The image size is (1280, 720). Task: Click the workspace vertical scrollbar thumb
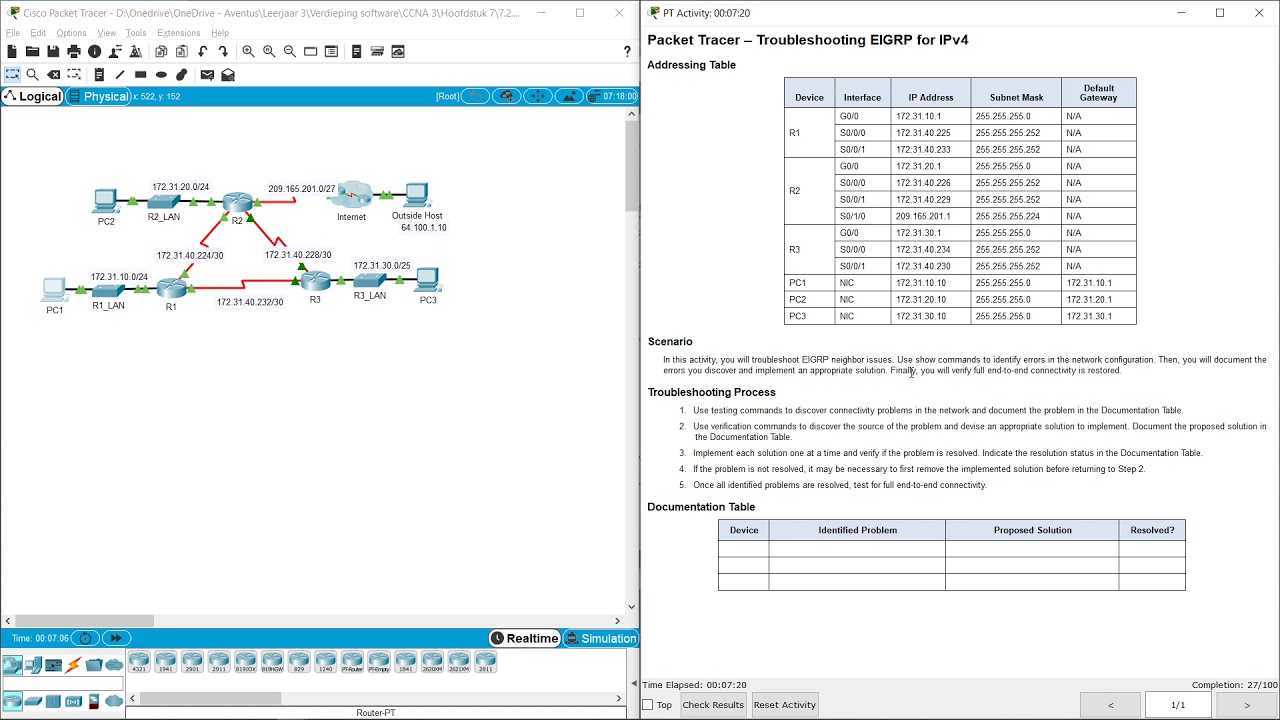(631, 166)
